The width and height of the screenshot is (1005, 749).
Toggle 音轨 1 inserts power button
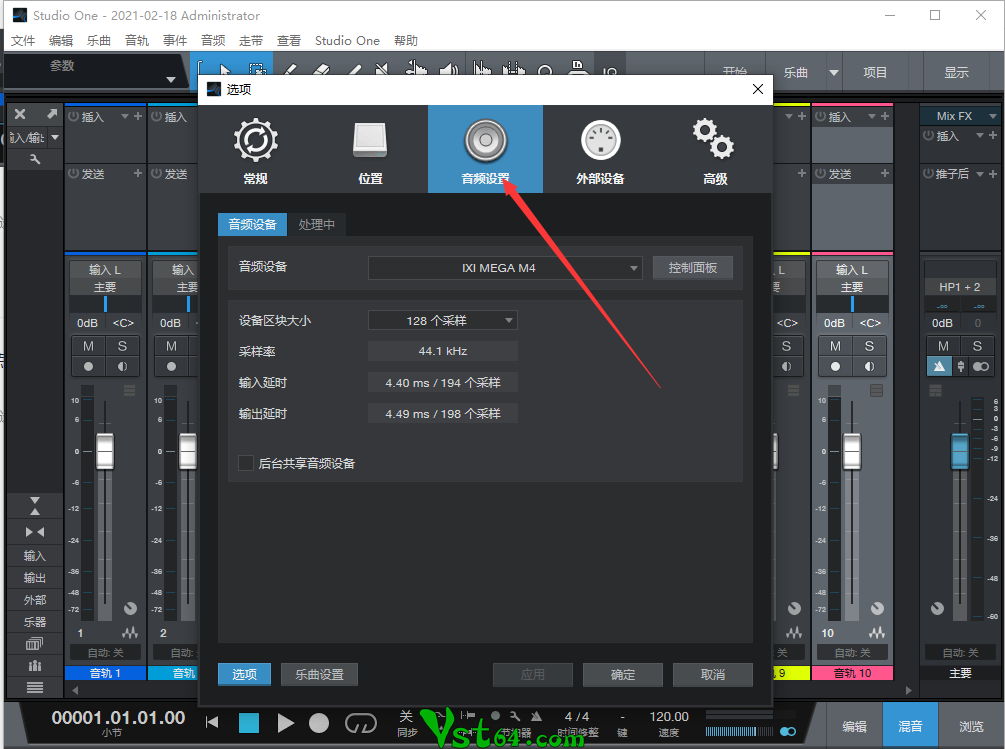[73, 116]
